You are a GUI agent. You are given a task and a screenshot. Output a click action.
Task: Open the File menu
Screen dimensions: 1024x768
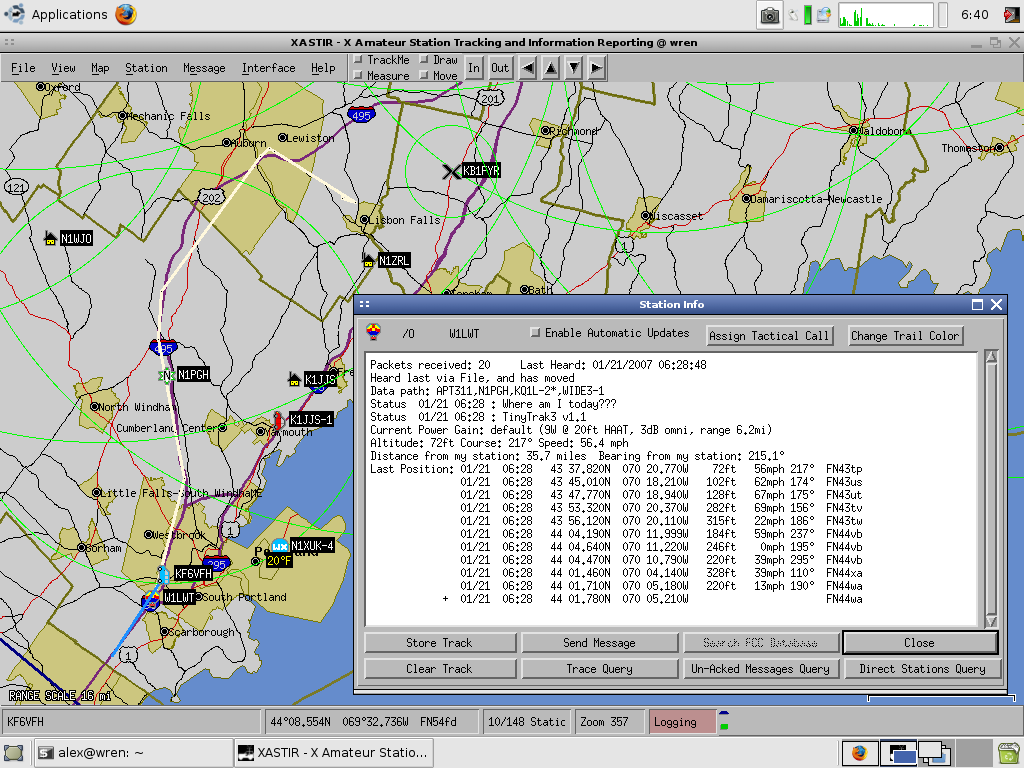[x=24, y=68]
